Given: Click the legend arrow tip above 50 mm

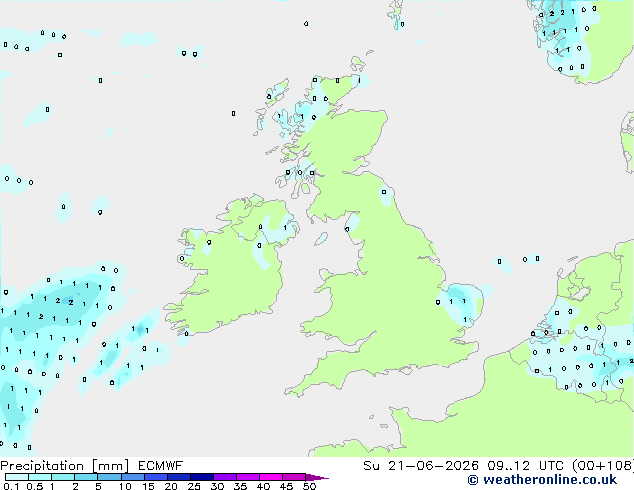Looking at the screenshot, I should 317,477.
